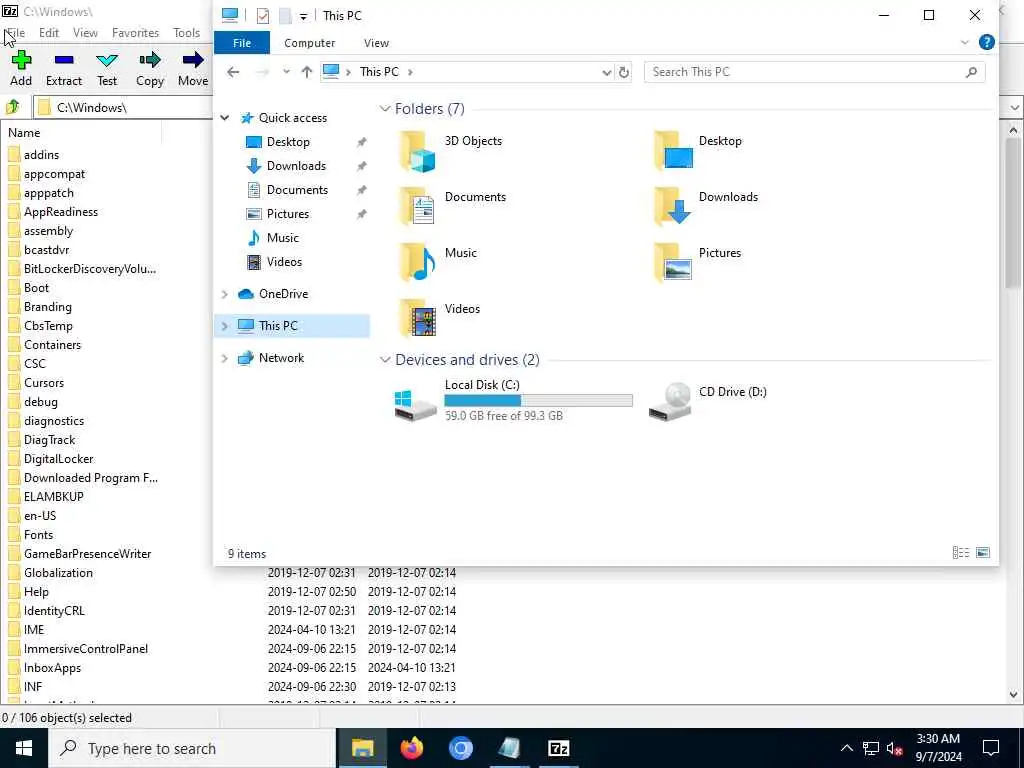
Task: Select Documents in Quick access
Action: tap(297, 190)
